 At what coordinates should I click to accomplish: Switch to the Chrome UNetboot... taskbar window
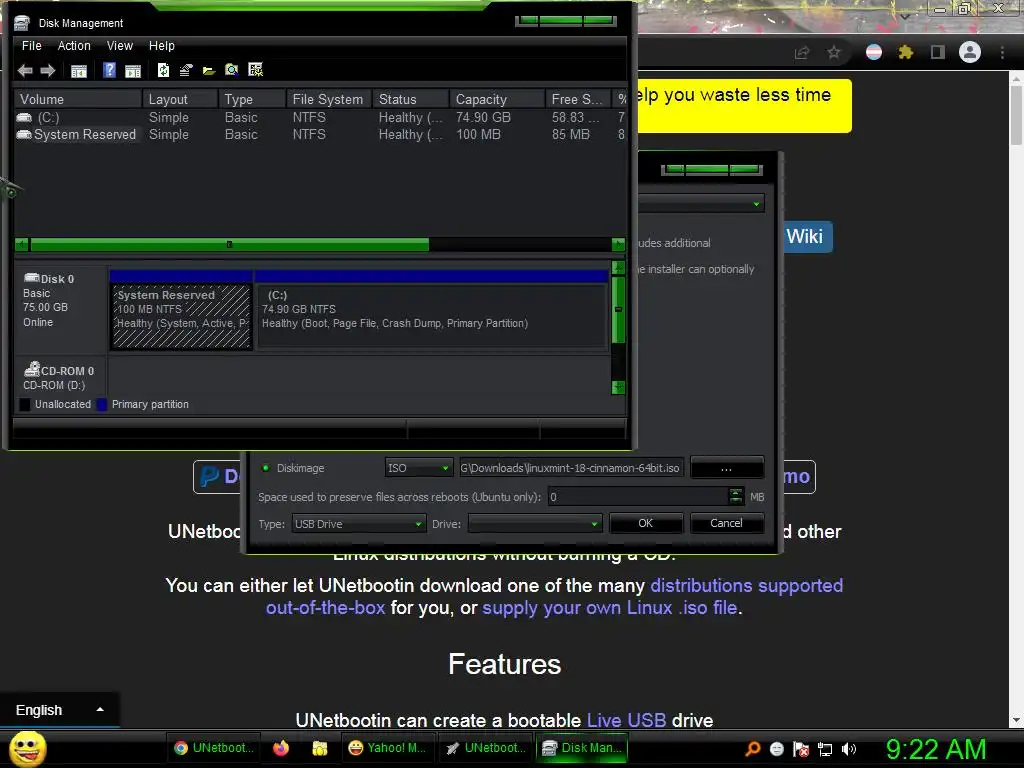coord(214,748)
